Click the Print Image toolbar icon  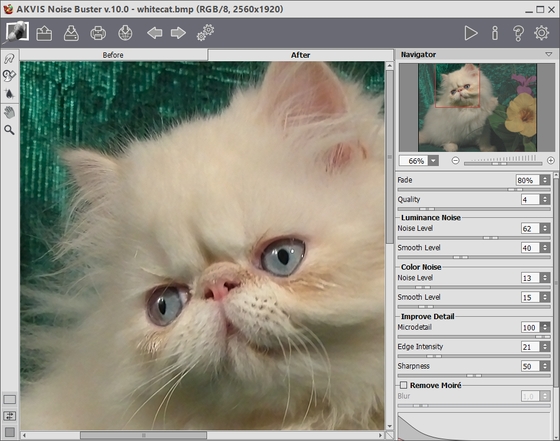tap(98, 33)
